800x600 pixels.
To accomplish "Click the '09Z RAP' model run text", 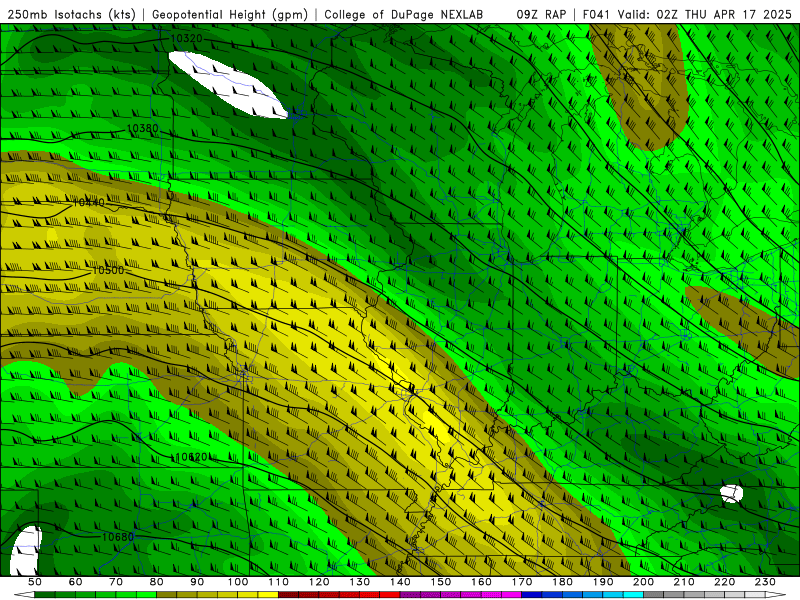I will (541, 14).
